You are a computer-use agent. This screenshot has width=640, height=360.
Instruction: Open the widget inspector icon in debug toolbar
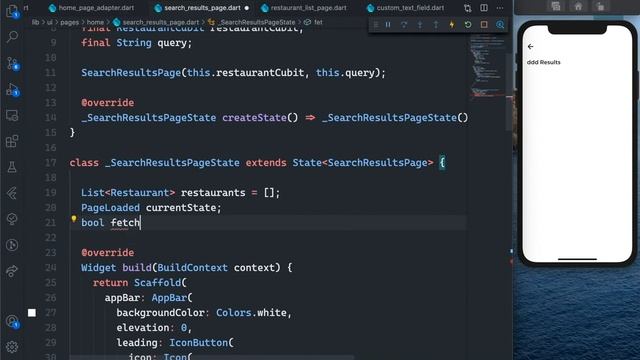point(500,25)
